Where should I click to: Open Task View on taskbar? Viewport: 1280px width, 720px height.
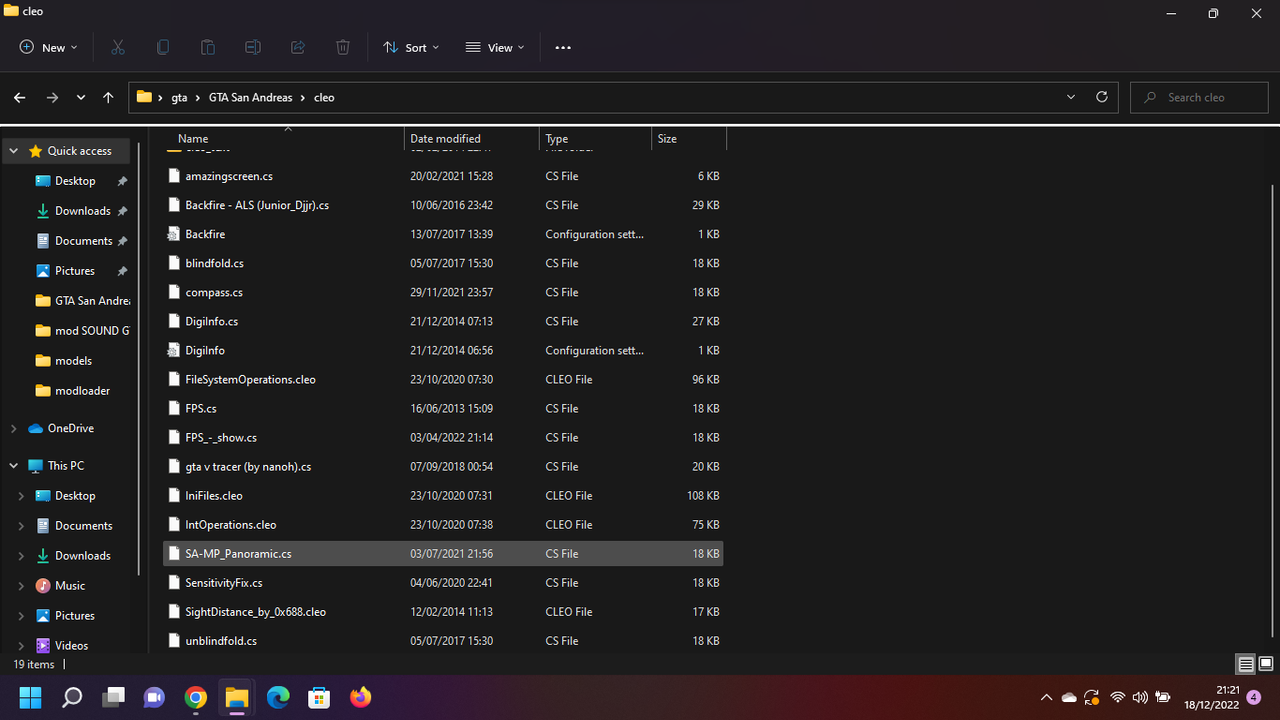click(113, 697)
